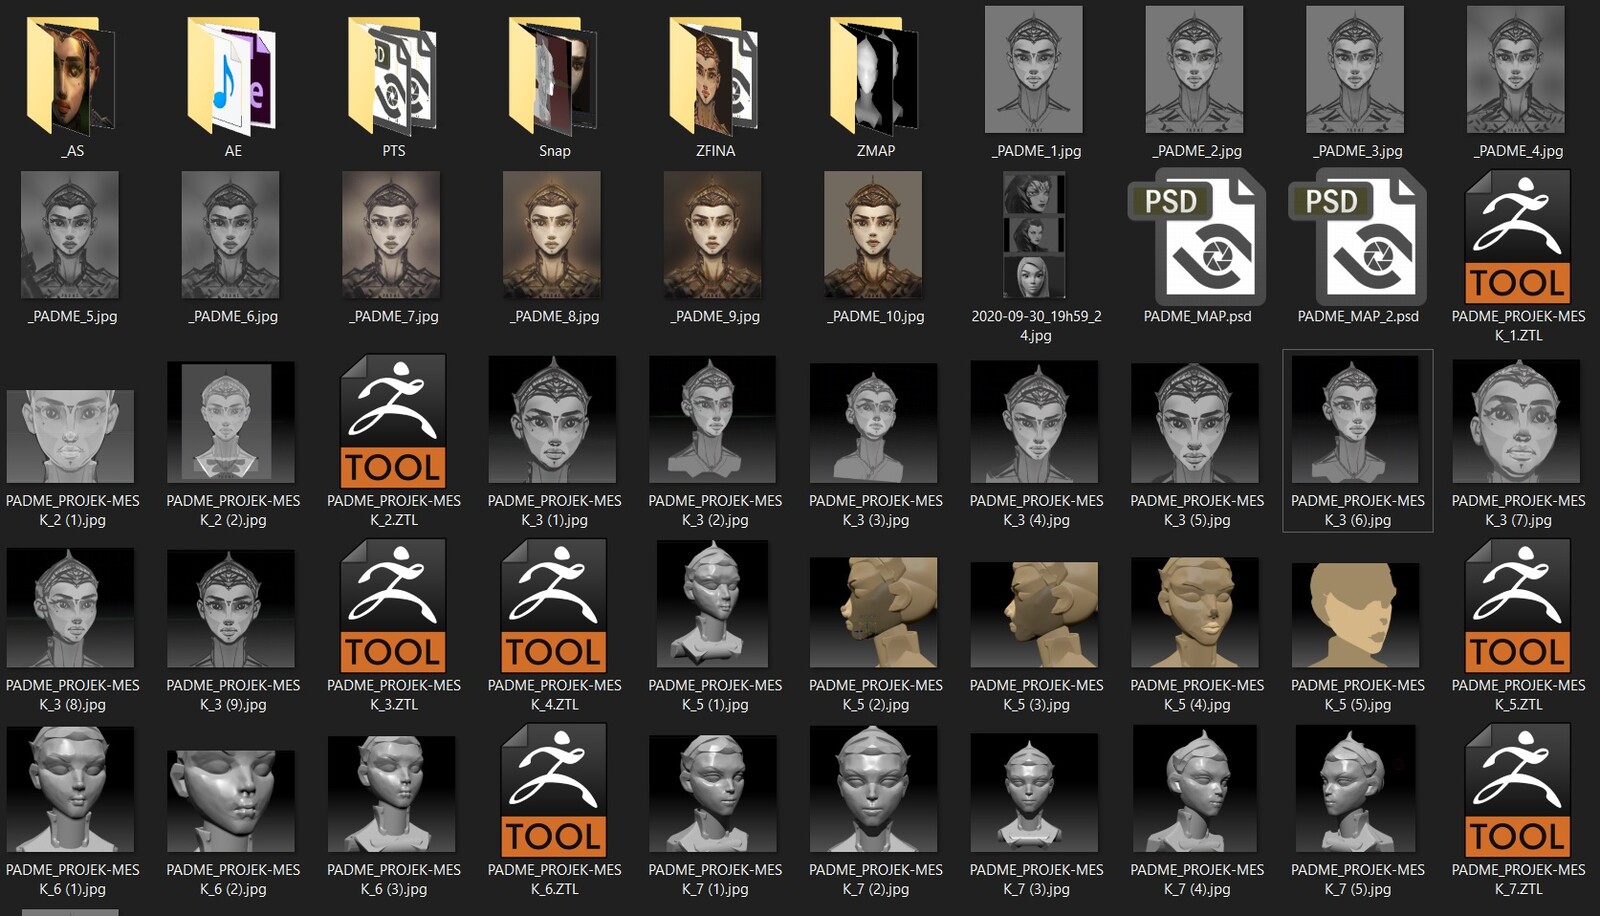Click the 'Snap' folder name
Viewport: 1600px width, 916px height.
(x=554, y=151)
